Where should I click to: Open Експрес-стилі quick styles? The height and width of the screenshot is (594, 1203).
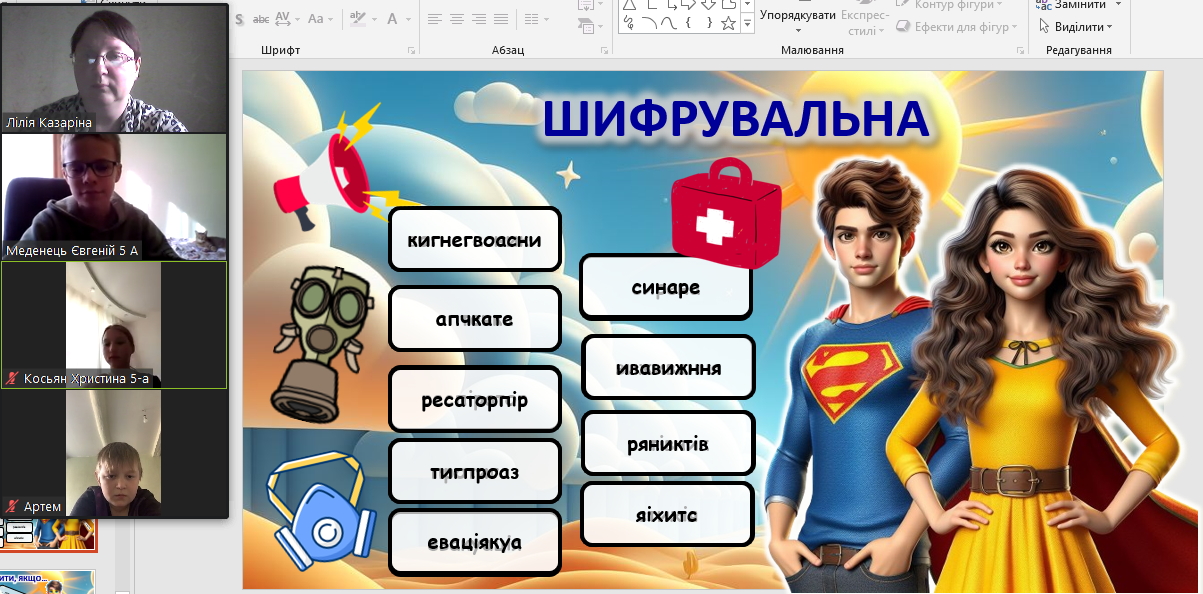[x=864, y=22]
